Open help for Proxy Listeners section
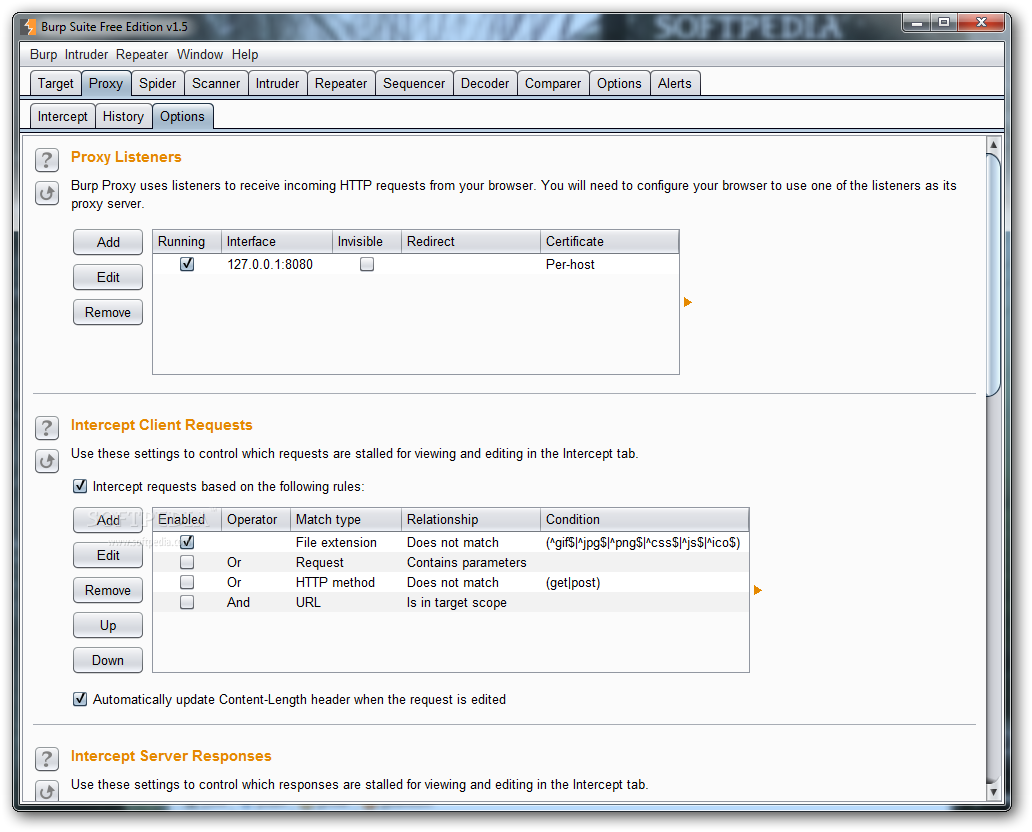The height and width of the screenshot is (832, 1032). click(x=47, y=159)
